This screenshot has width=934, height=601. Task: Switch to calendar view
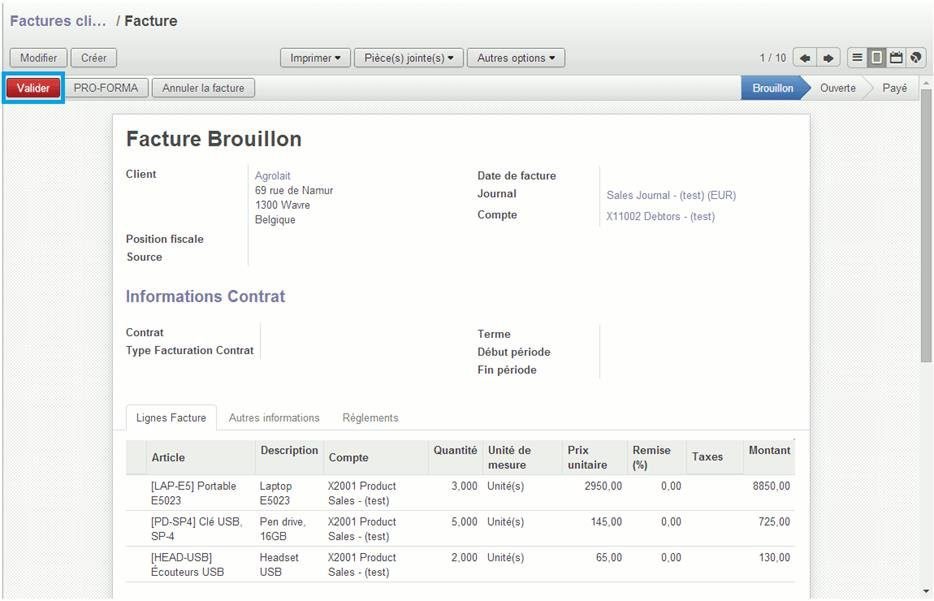[x=896, y=58]
